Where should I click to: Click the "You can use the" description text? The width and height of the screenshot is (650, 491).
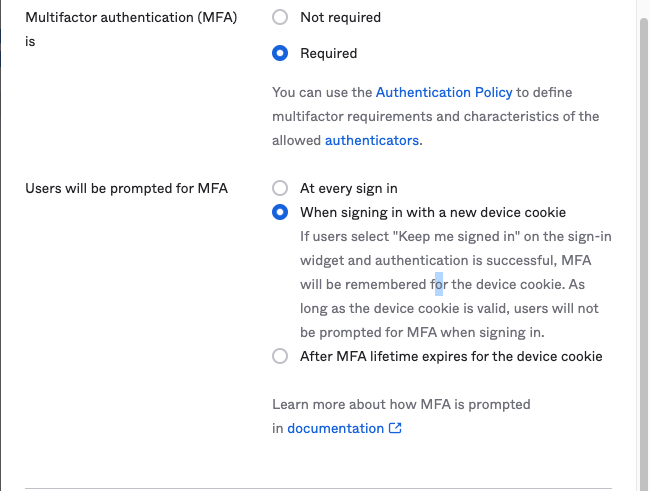322,92
